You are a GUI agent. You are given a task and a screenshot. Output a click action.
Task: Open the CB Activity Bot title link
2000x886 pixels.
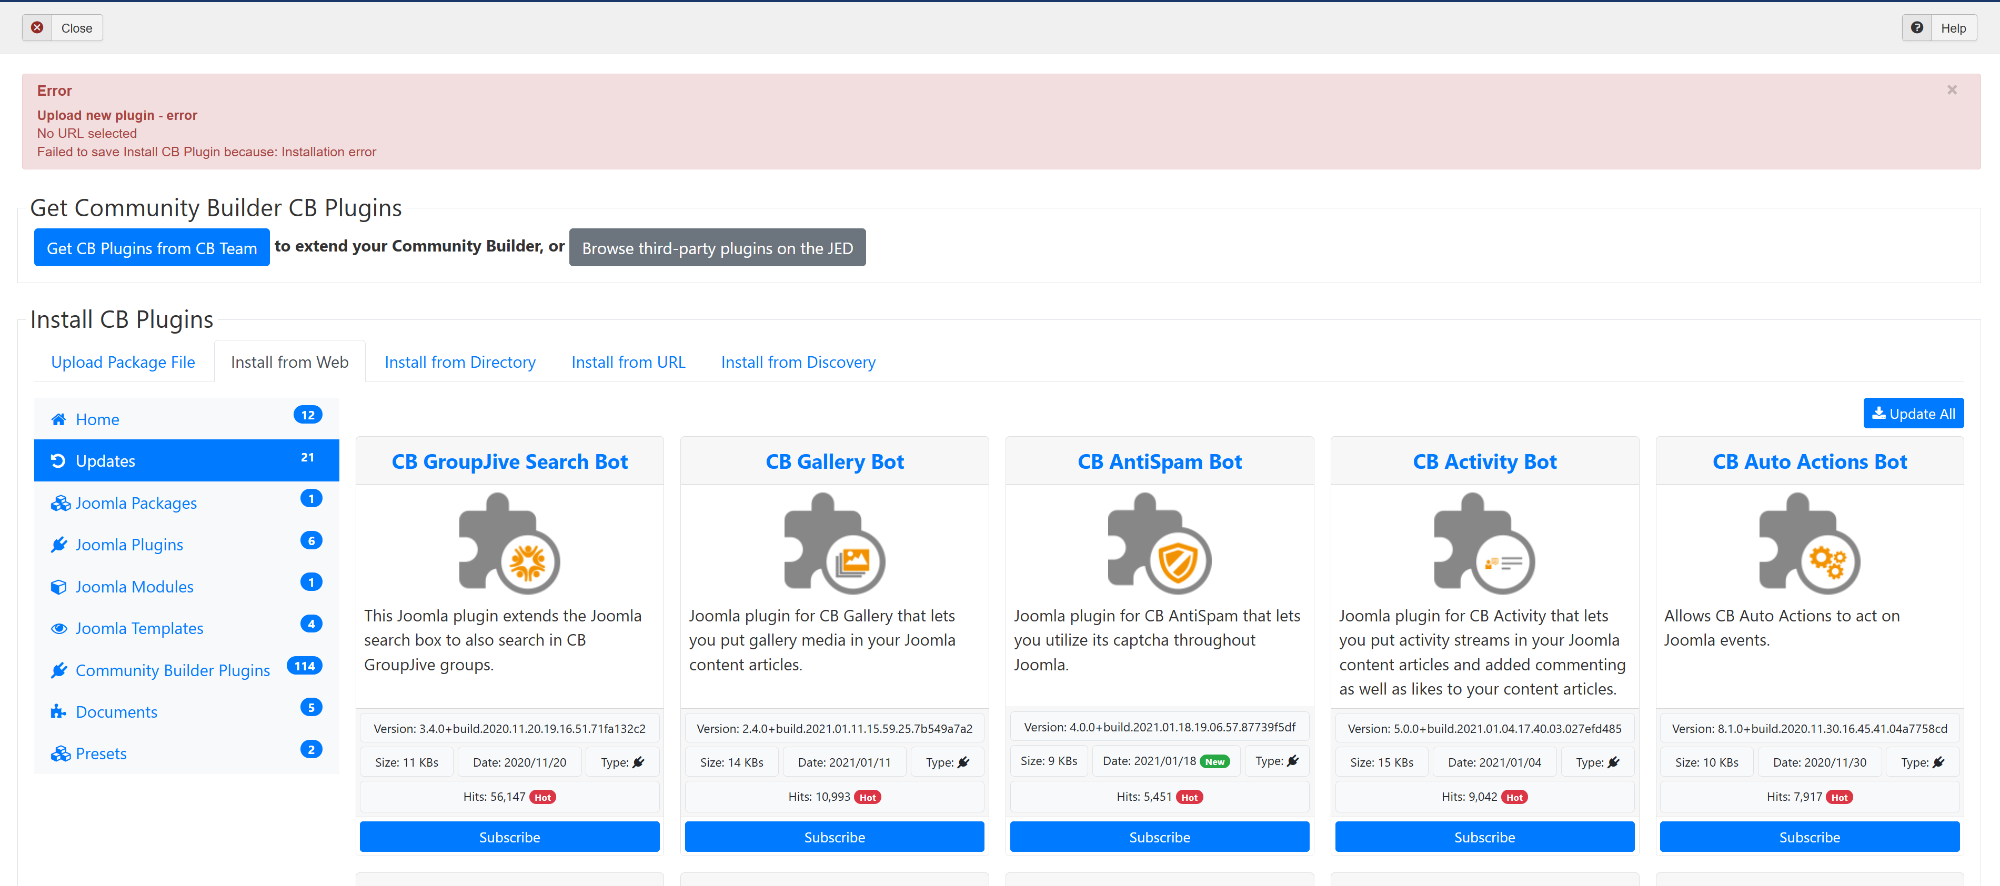pyautogui.click(x=1485, y=462)
